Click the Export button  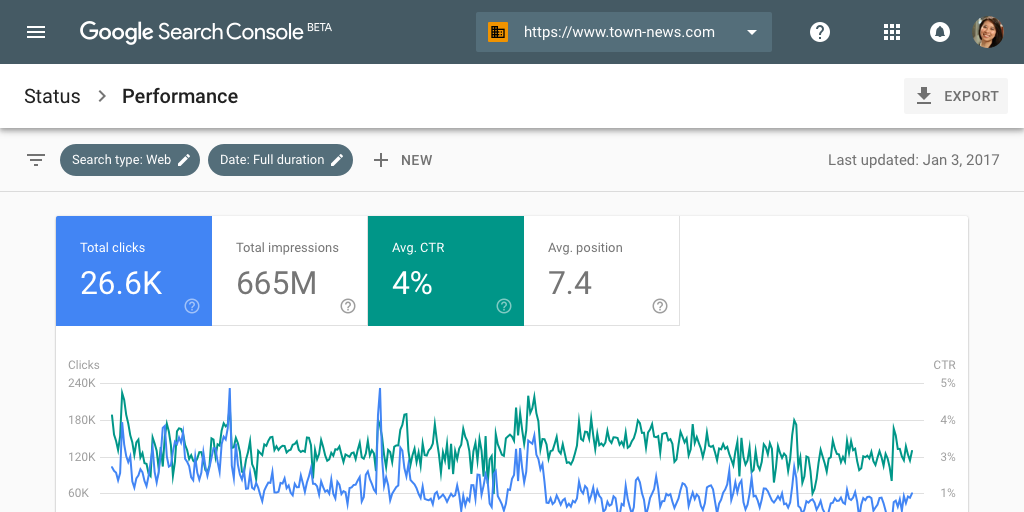[956, 96]
